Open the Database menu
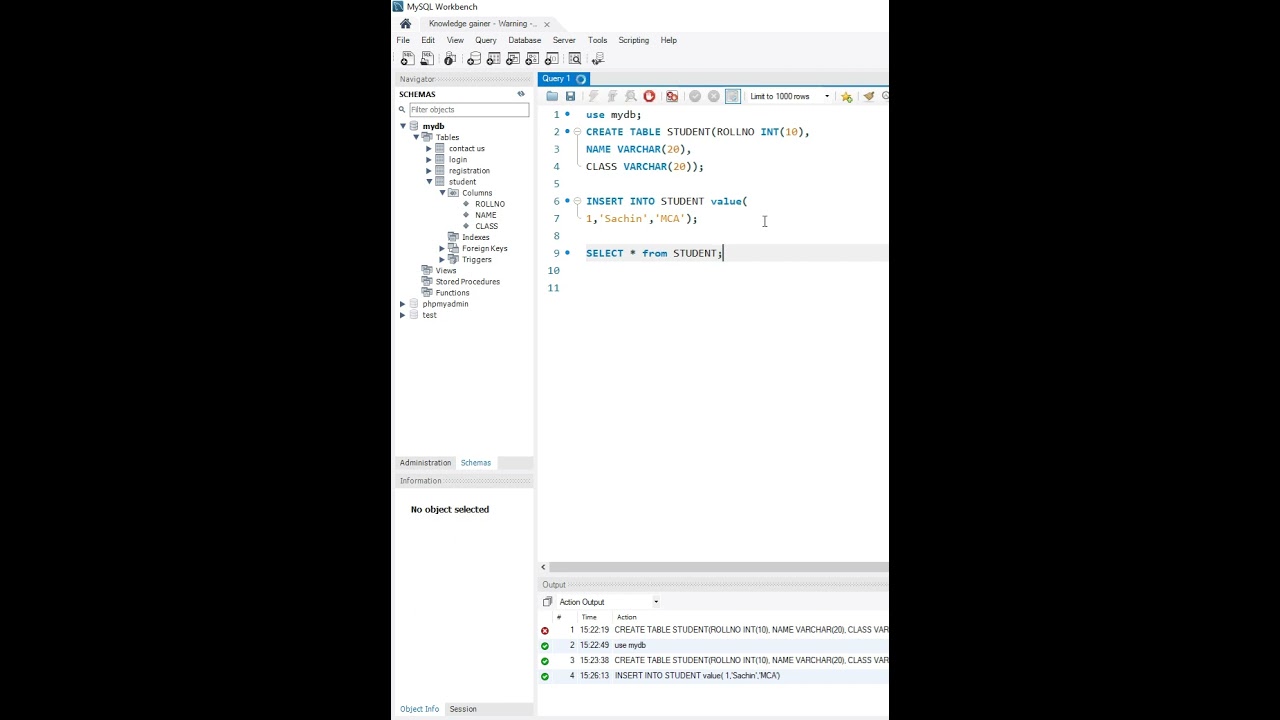The height and width of the screenshot is (720, 1280). [524, 40]
